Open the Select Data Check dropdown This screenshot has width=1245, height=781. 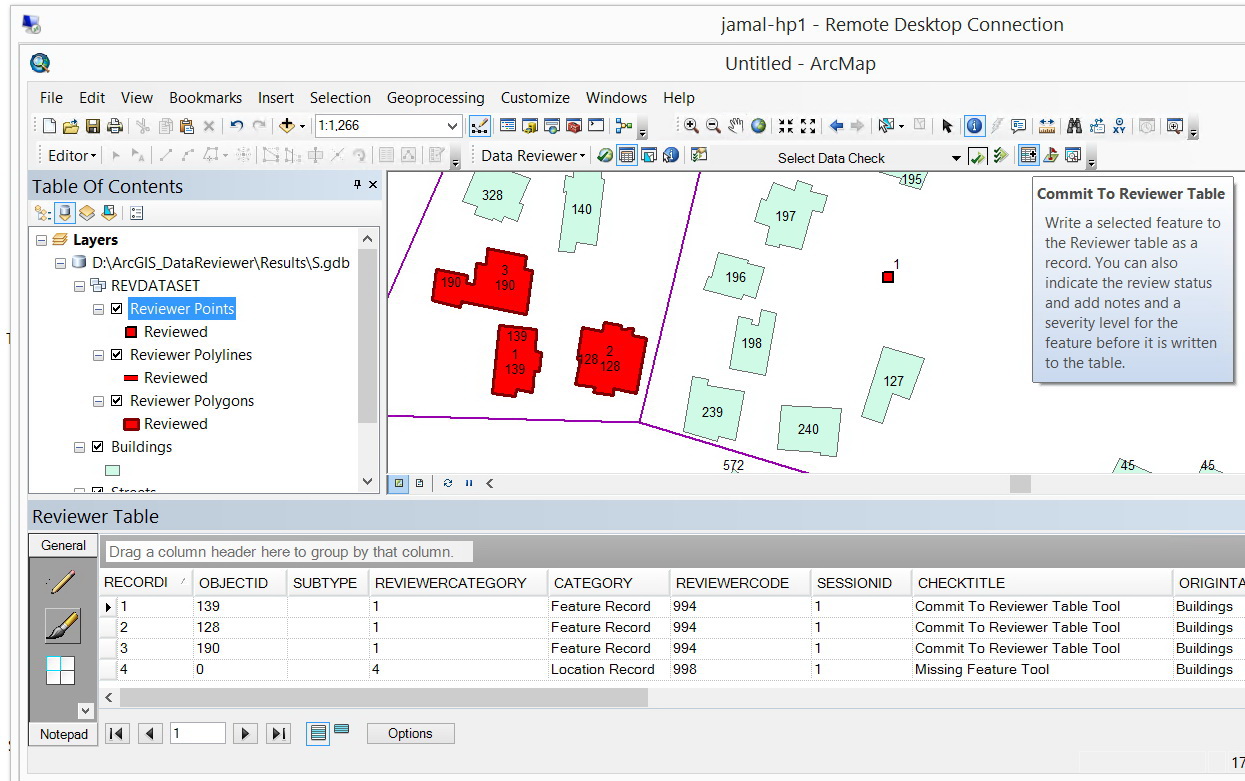(956, 157)
